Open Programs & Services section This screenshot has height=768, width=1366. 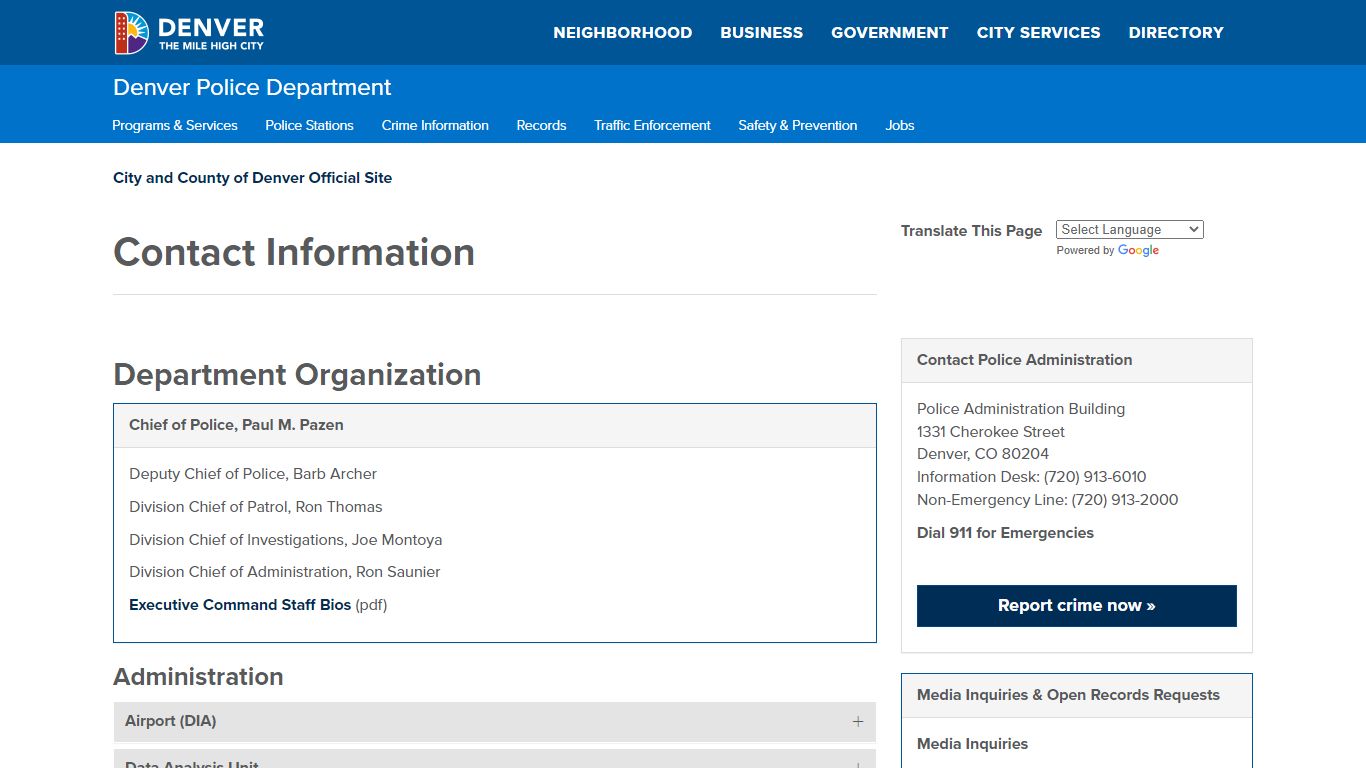175,125
